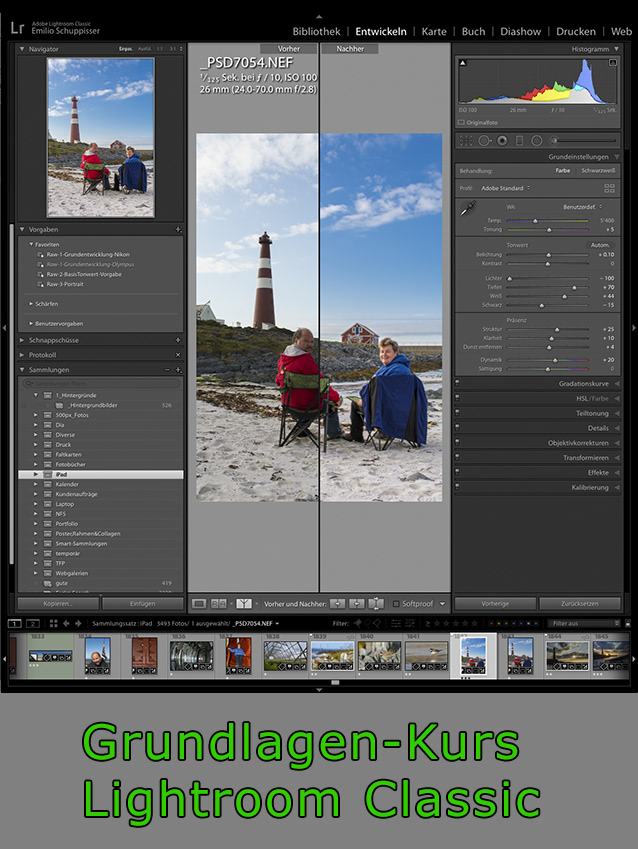Add new preset with plus icon
Screen dimensions: 638x849
178,230
